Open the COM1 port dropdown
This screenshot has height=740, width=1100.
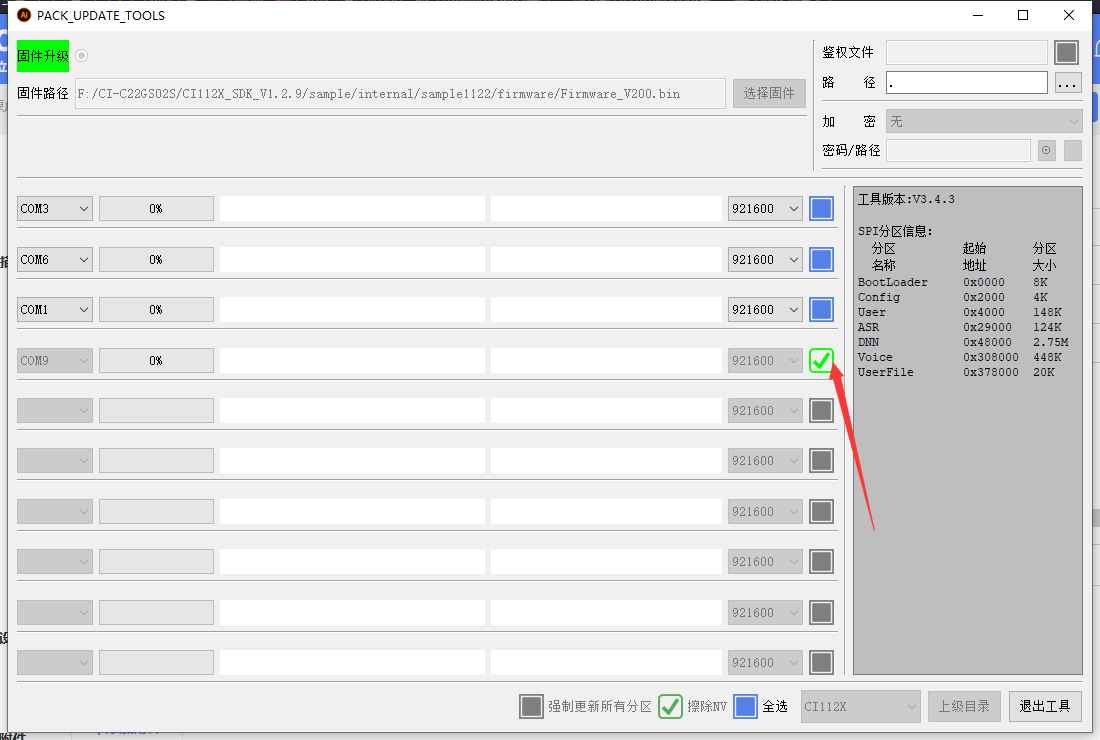tap(55, 309)
